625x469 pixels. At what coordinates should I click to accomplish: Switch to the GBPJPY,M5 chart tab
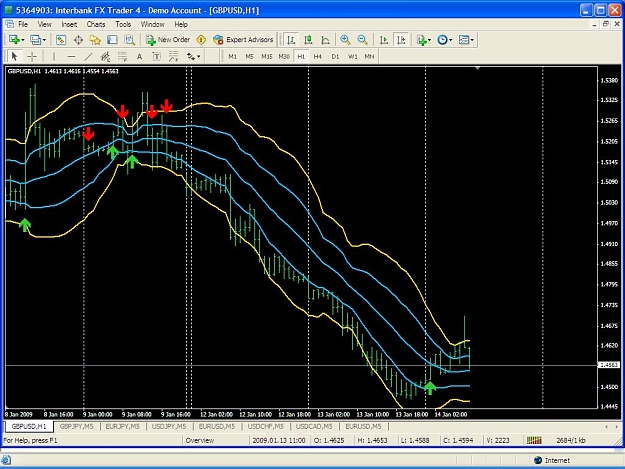77,426
